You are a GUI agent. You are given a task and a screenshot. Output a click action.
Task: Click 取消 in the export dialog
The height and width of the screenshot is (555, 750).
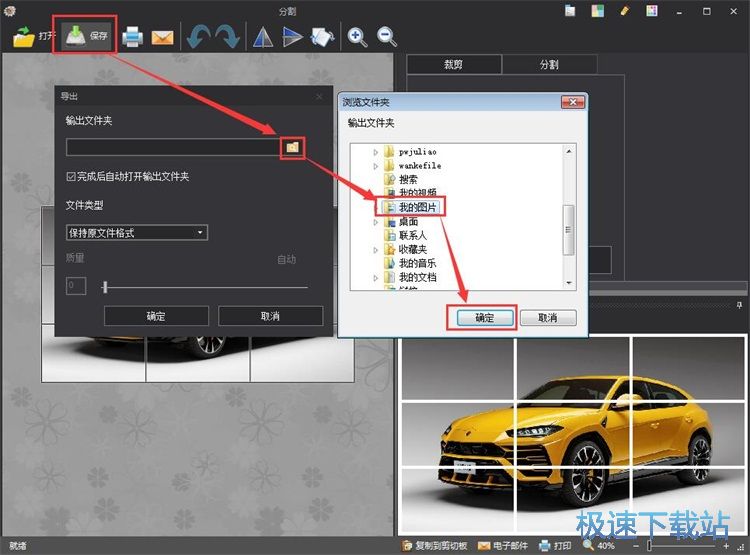click(270, 316)
